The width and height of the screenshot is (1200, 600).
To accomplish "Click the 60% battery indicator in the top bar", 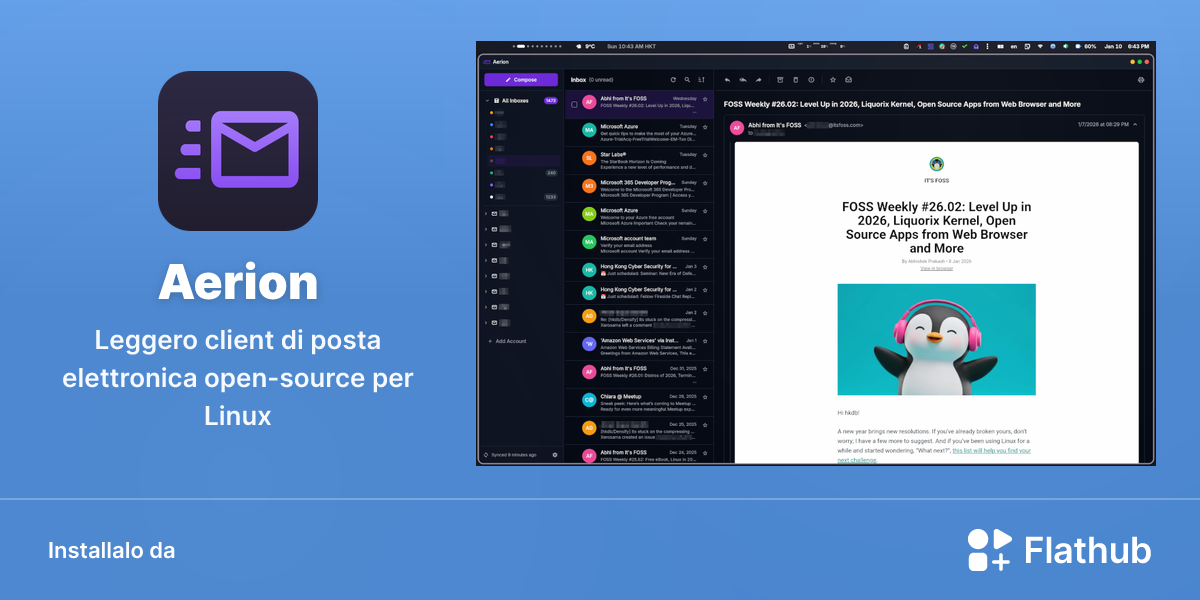I will coord(1086,46).
